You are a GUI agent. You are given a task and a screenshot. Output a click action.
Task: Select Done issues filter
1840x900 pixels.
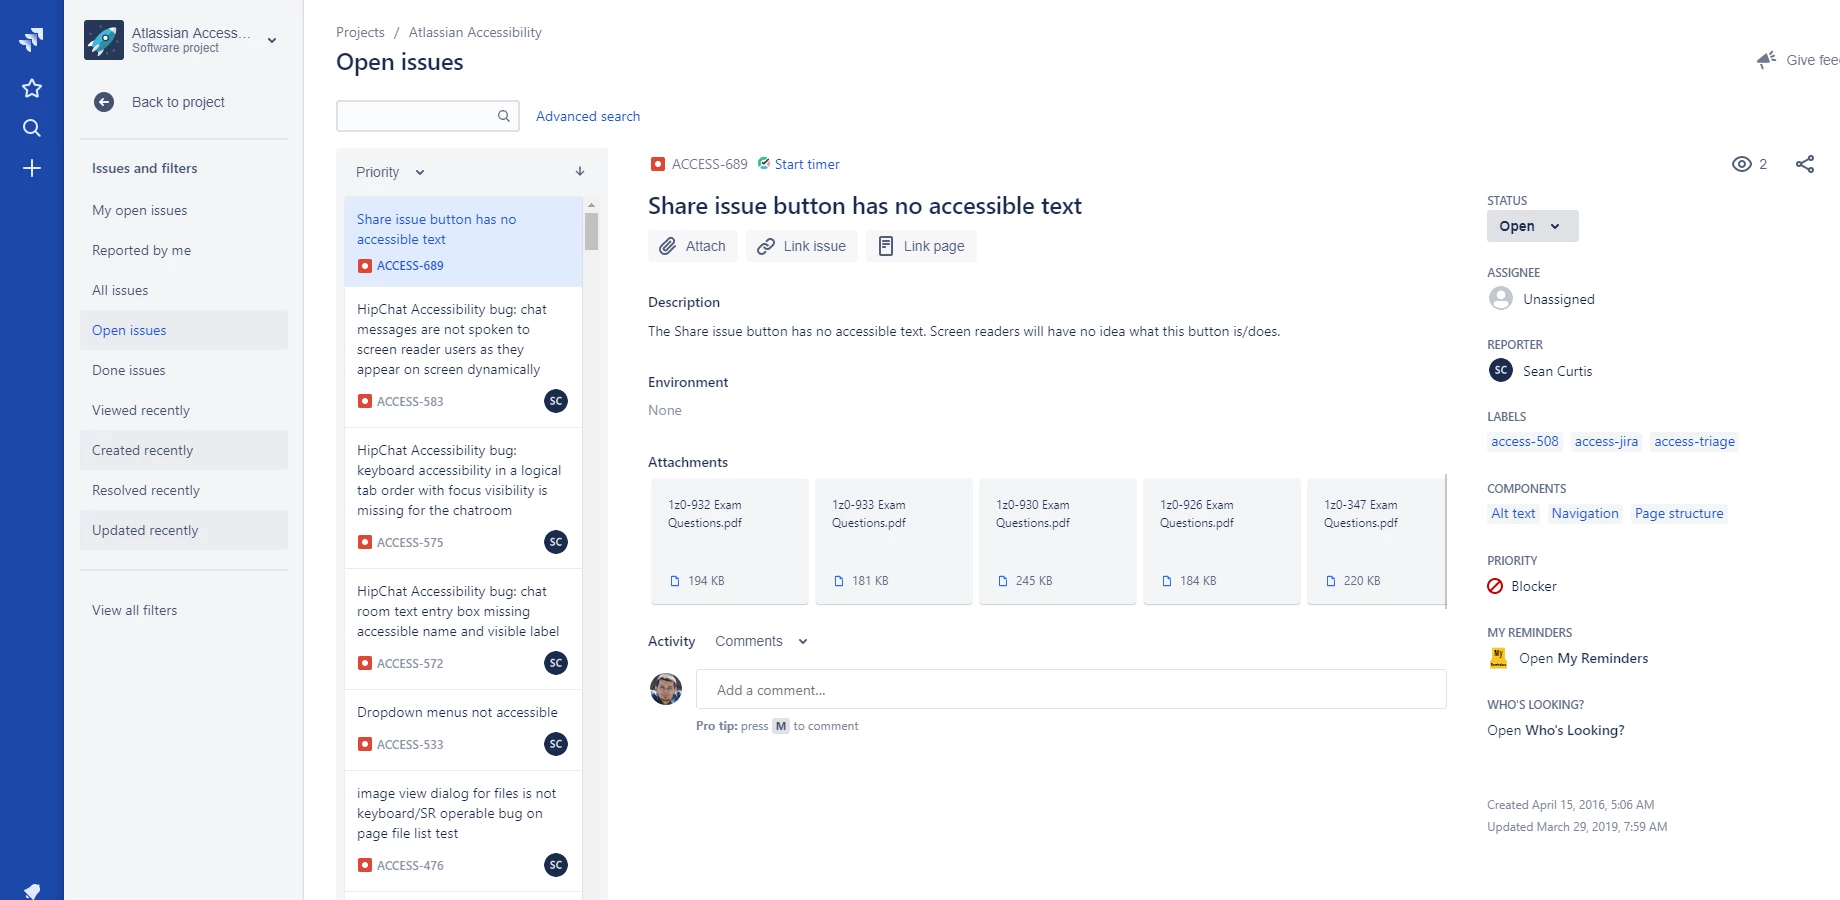coord(184,370)
